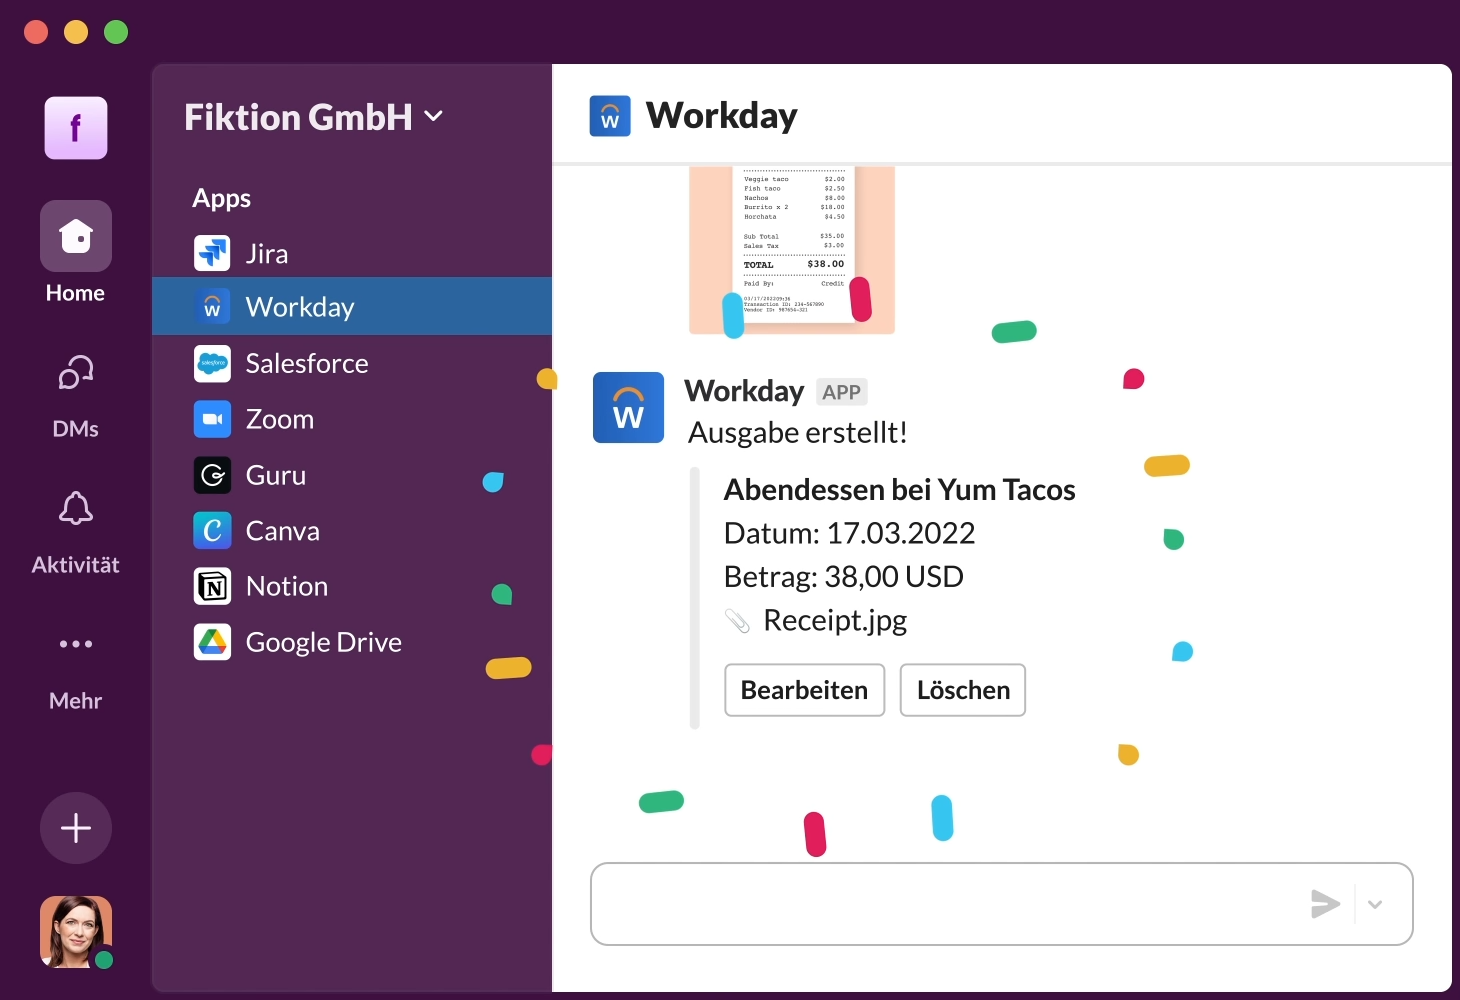Click the Salesforce cloud icon

[212, 363]
